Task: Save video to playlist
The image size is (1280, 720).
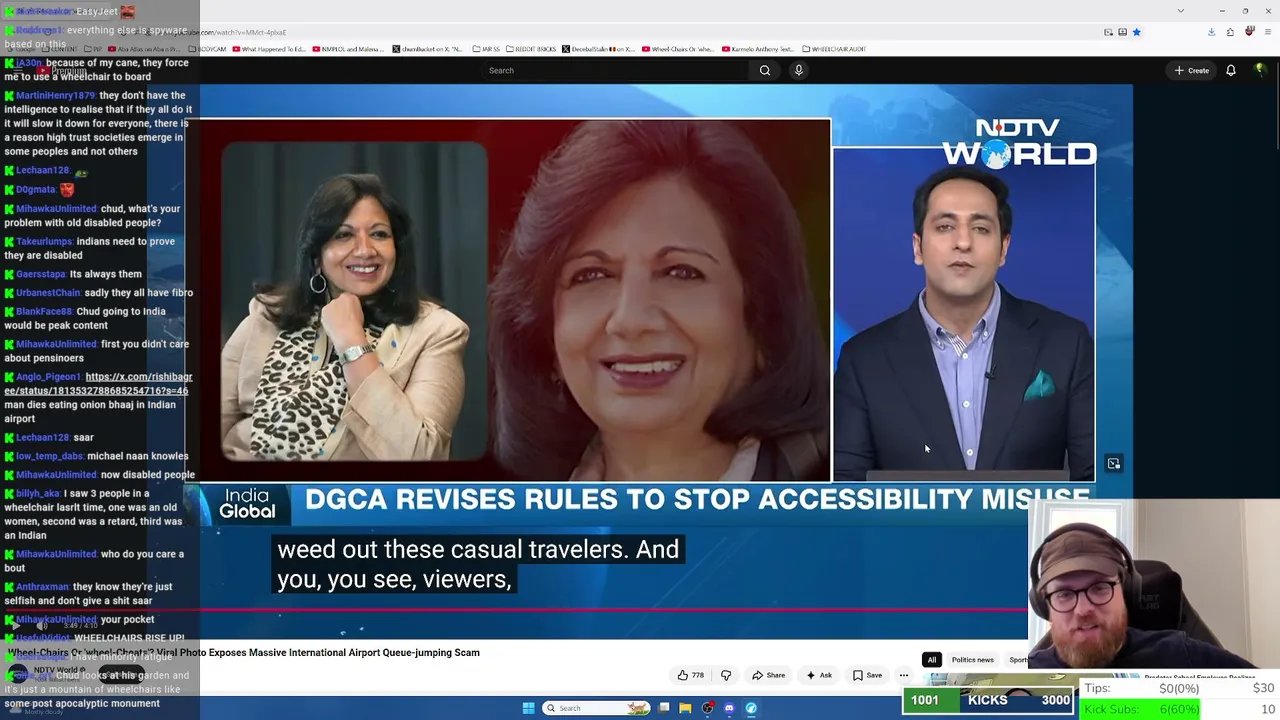Action: point(866,675)
